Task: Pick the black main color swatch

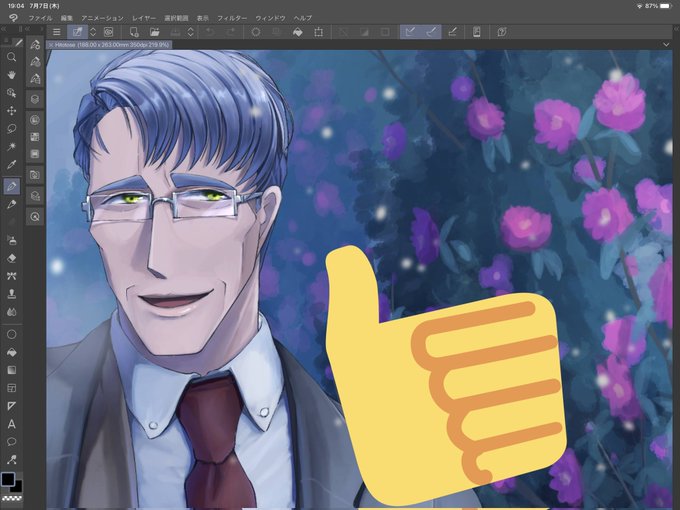Action: point(8,479)
